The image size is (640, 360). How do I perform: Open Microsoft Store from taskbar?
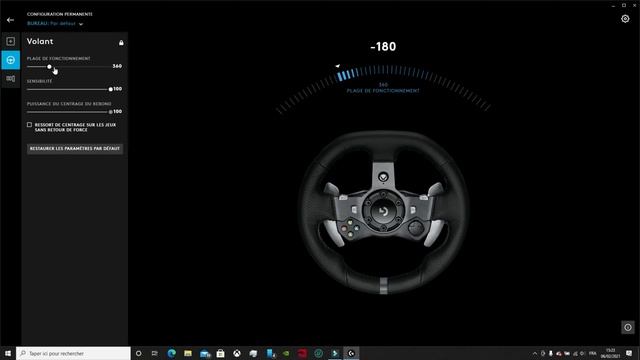point(220,353)
